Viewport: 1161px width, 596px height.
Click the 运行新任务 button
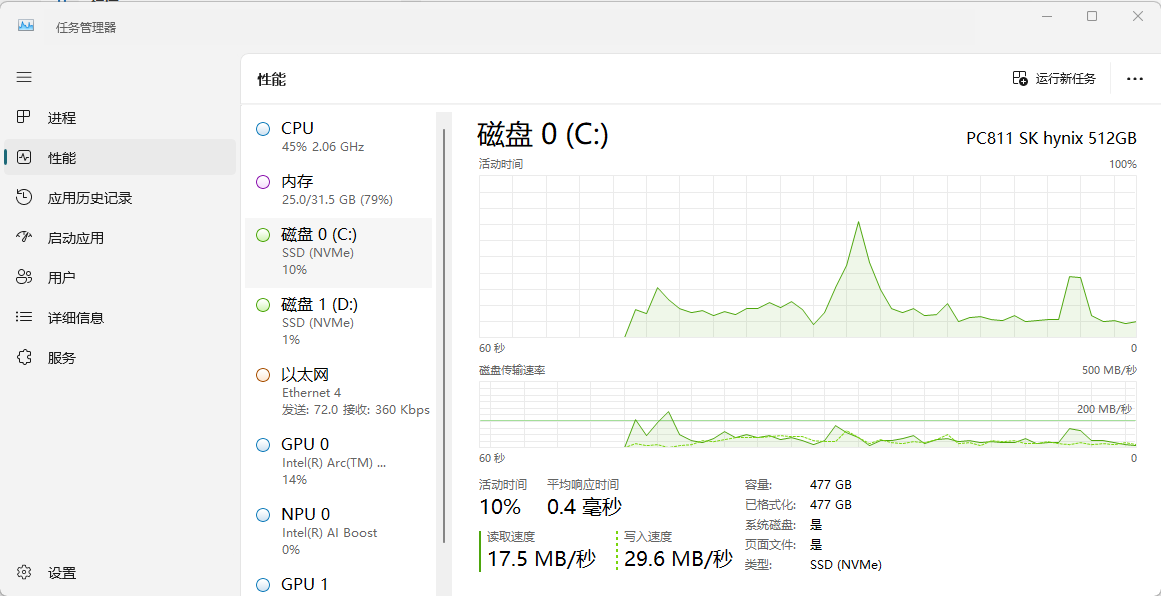click(1054, 78)
